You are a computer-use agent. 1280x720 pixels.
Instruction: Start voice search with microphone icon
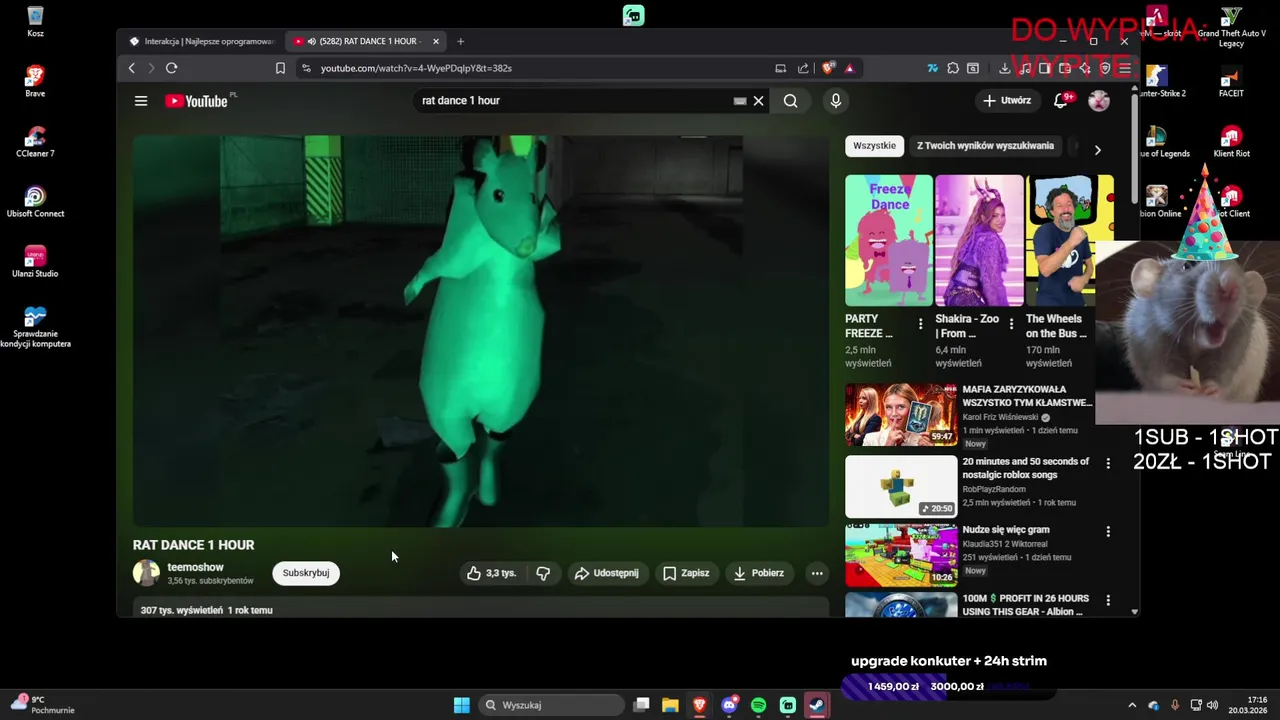836,101
